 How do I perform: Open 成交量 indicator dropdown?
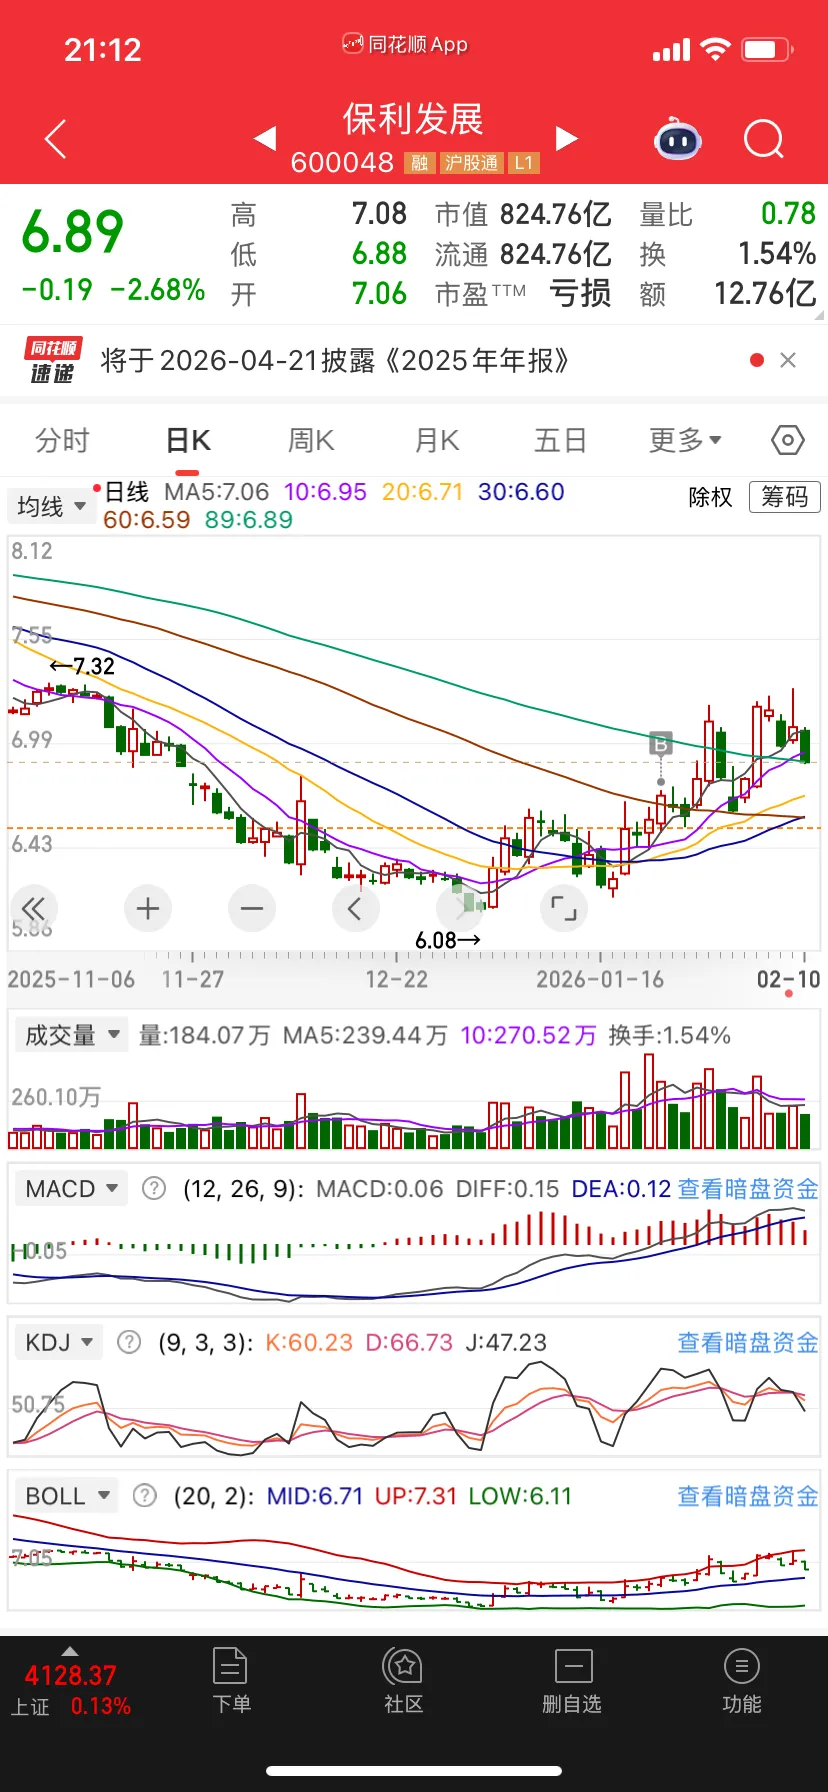pos(71,1035)
